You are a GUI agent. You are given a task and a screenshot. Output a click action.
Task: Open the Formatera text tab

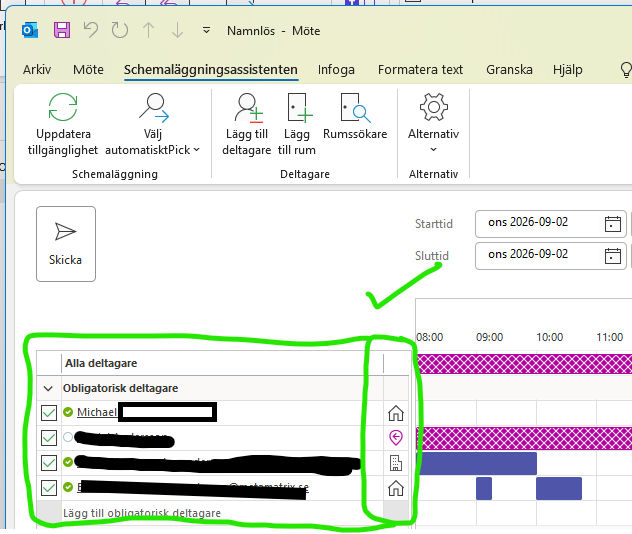pyautogui.click(x=420, y=70)
